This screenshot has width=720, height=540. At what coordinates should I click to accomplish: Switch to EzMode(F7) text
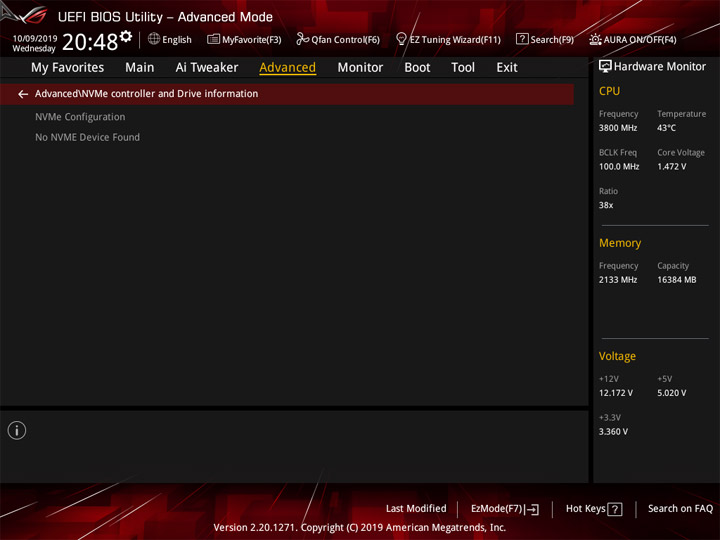pyautogui.click(x=497, y=509)
